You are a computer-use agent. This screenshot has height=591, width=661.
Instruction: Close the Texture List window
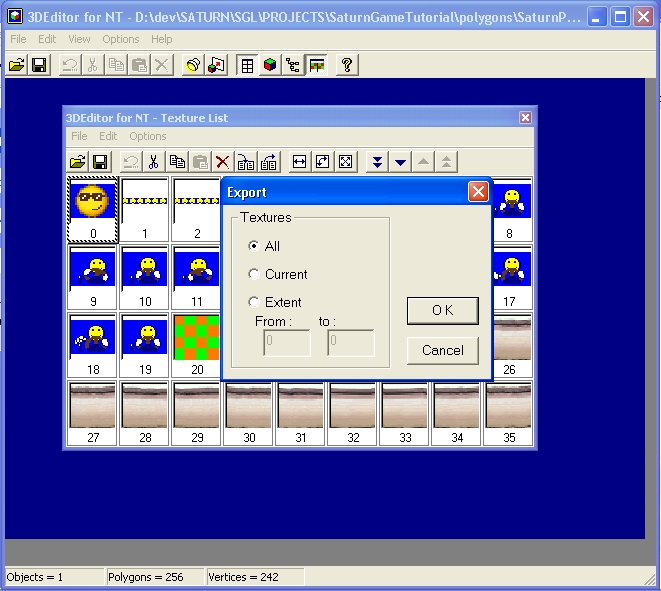click(x=525, y=118)
